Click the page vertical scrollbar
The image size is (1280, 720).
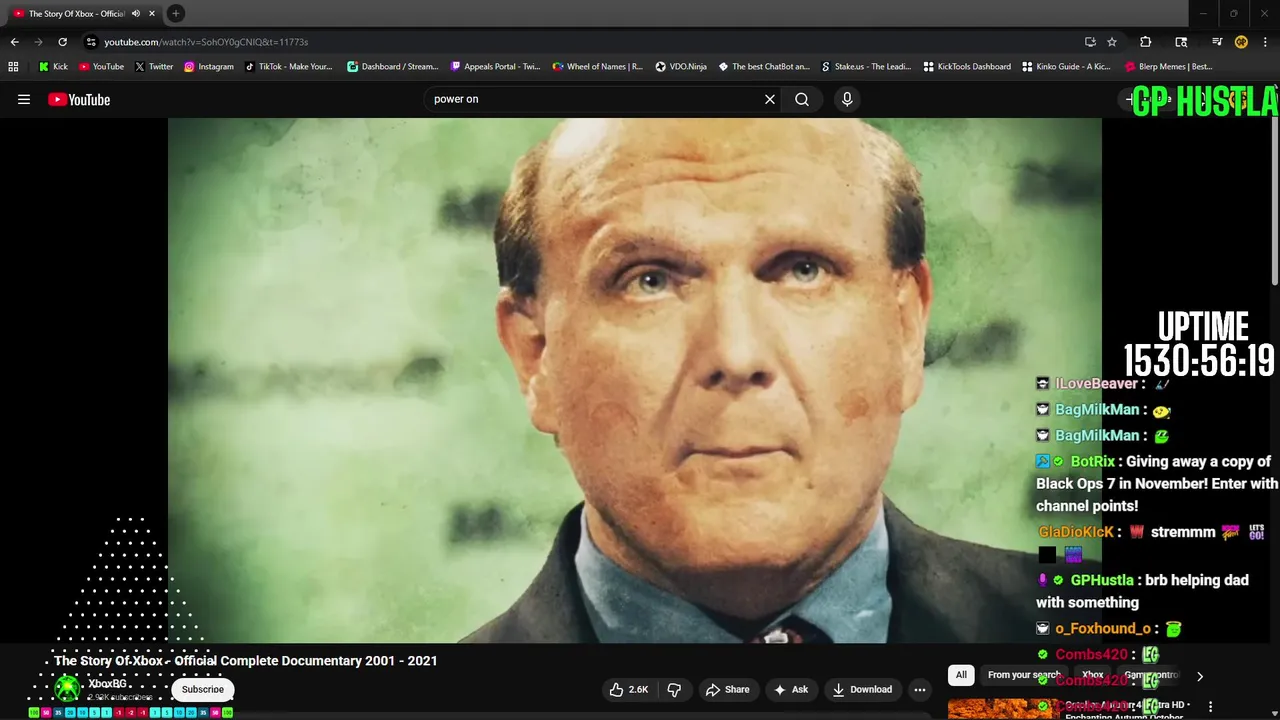1275,200
